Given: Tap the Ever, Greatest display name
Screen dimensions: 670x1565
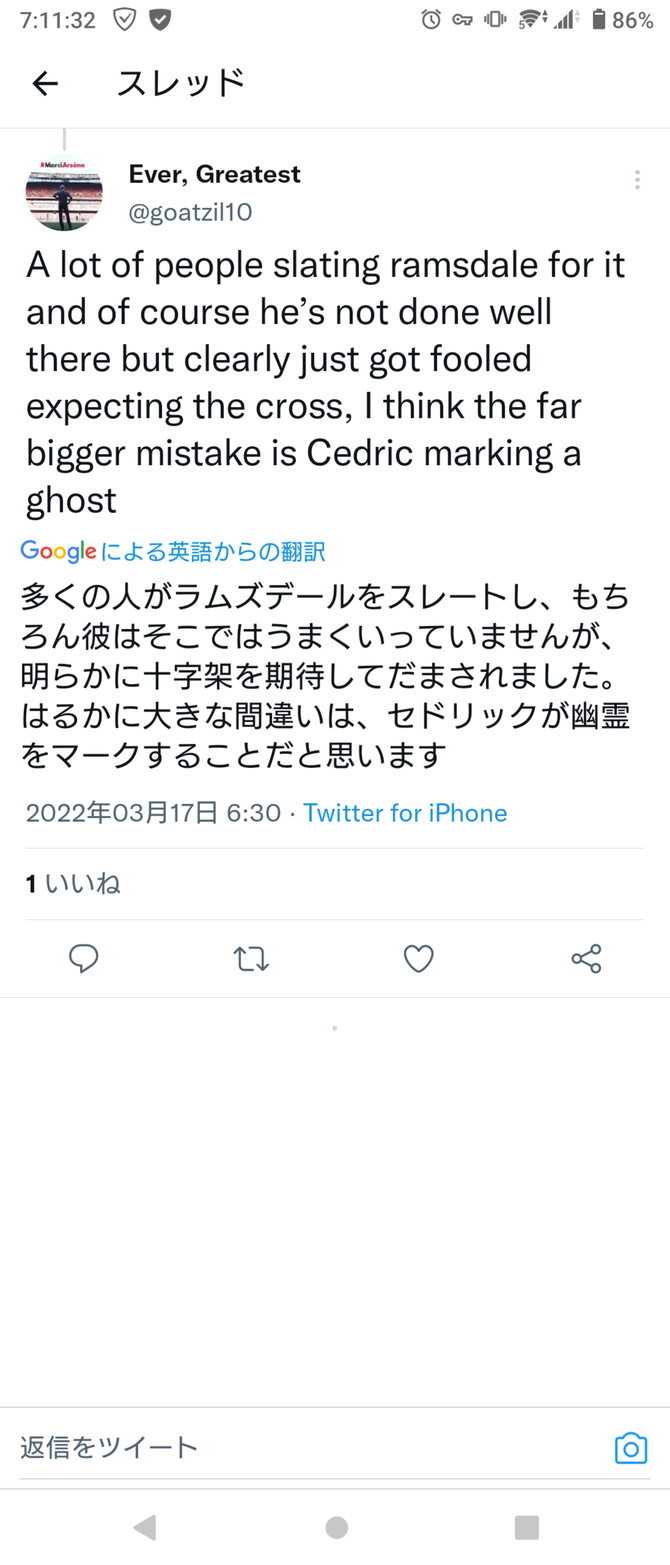Looking at the screenshot, I should 215,174.
